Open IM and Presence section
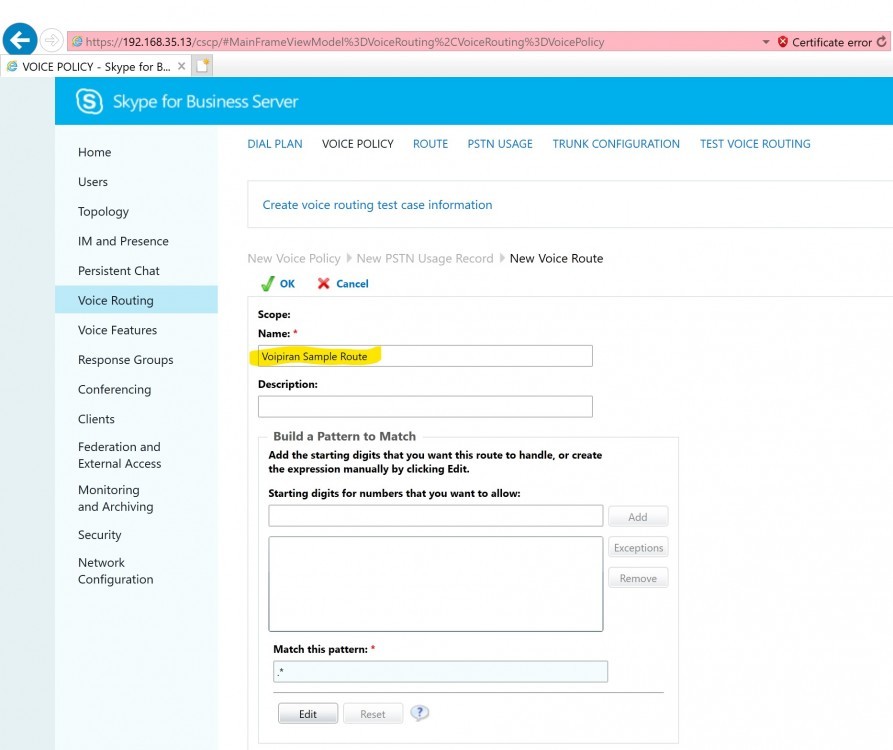The height and width of the screenshot is (750, 893). click(123, 241)
